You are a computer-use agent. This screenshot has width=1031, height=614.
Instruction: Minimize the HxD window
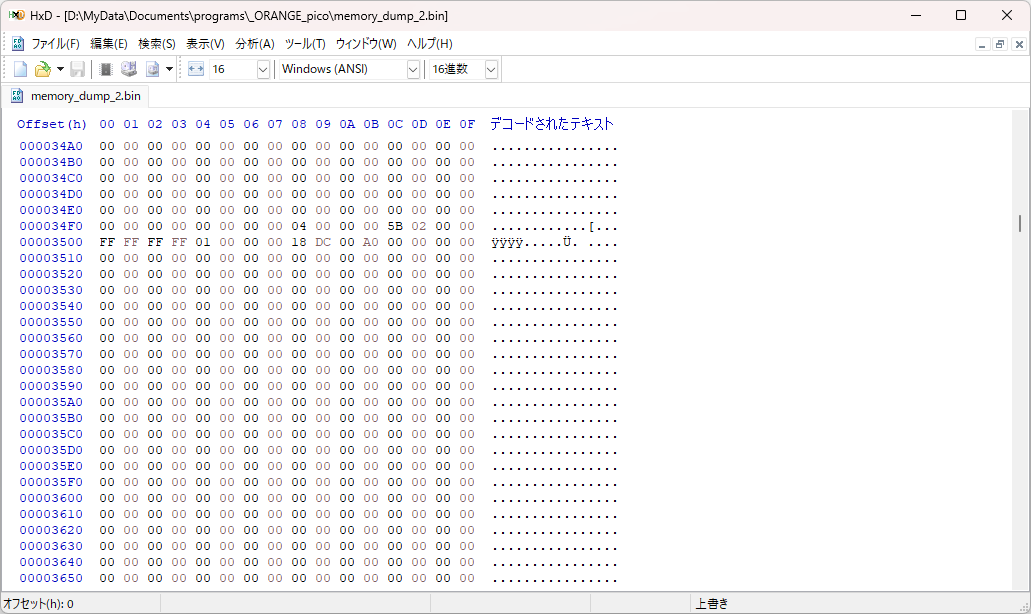[x=916, y=15]
